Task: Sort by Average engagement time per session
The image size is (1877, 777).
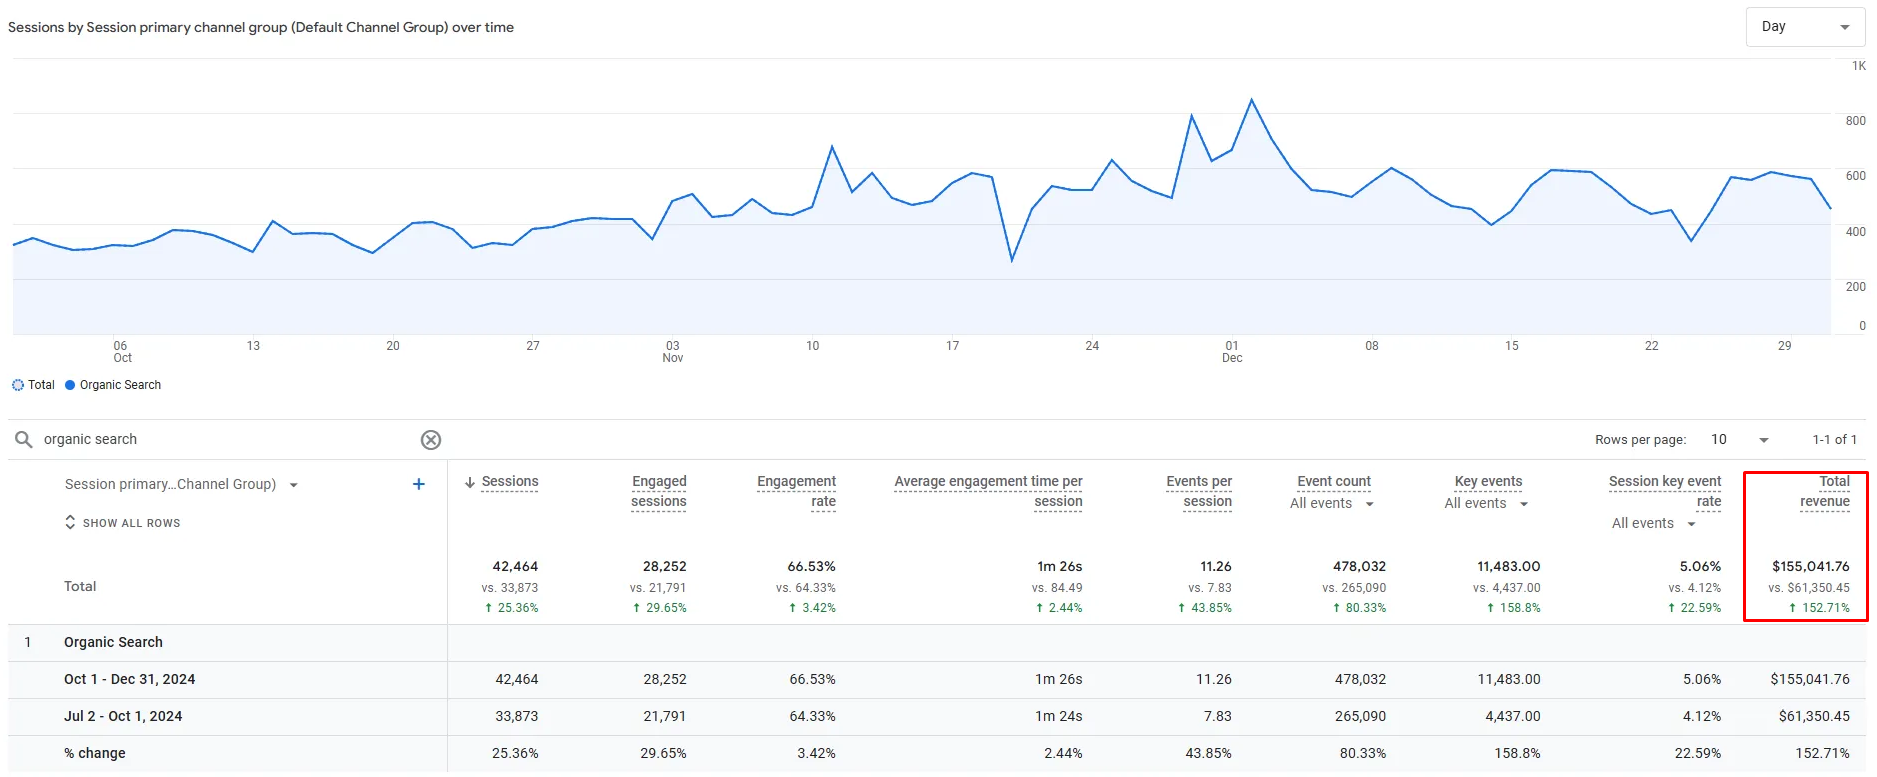Action: point(988,491)
